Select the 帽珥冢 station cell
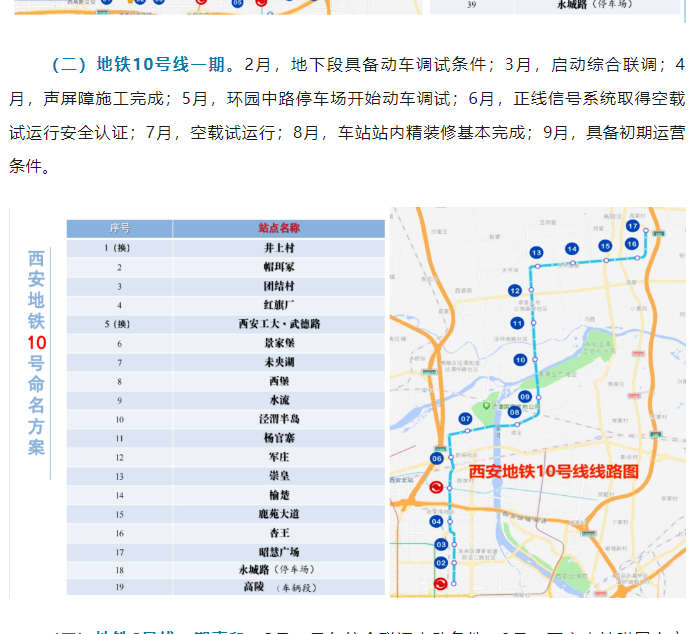Image resolution: width=698 pixels, height=634 pixels. coord(279,267)
